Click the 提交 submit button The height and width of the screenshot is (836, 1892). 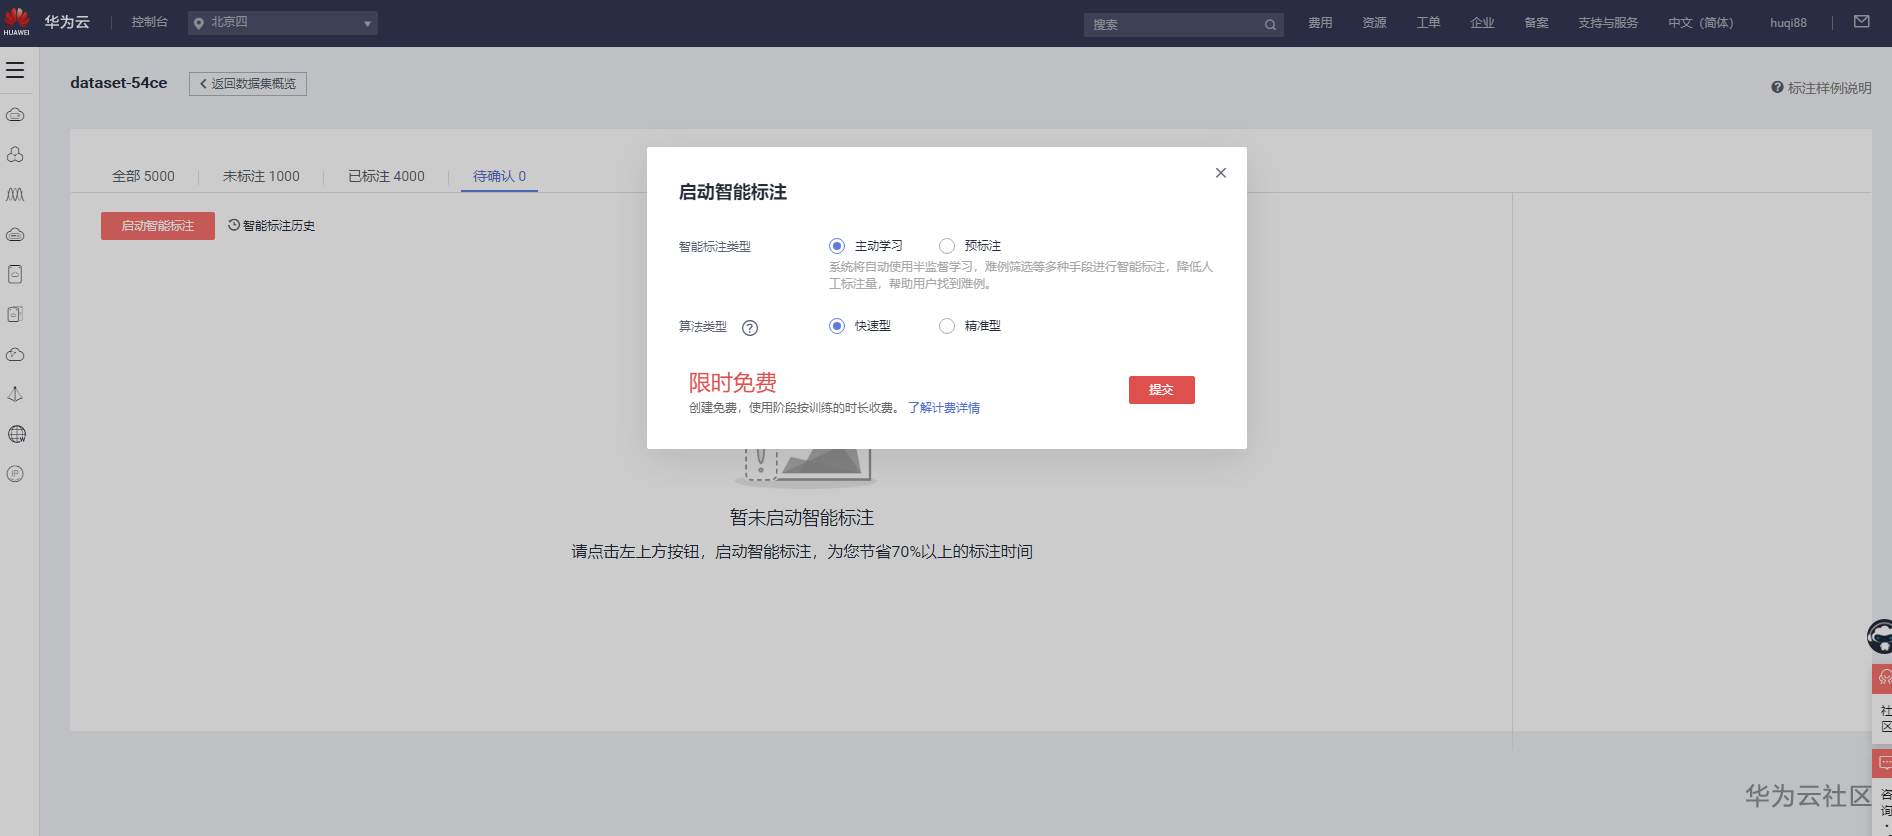point(1161,390)
